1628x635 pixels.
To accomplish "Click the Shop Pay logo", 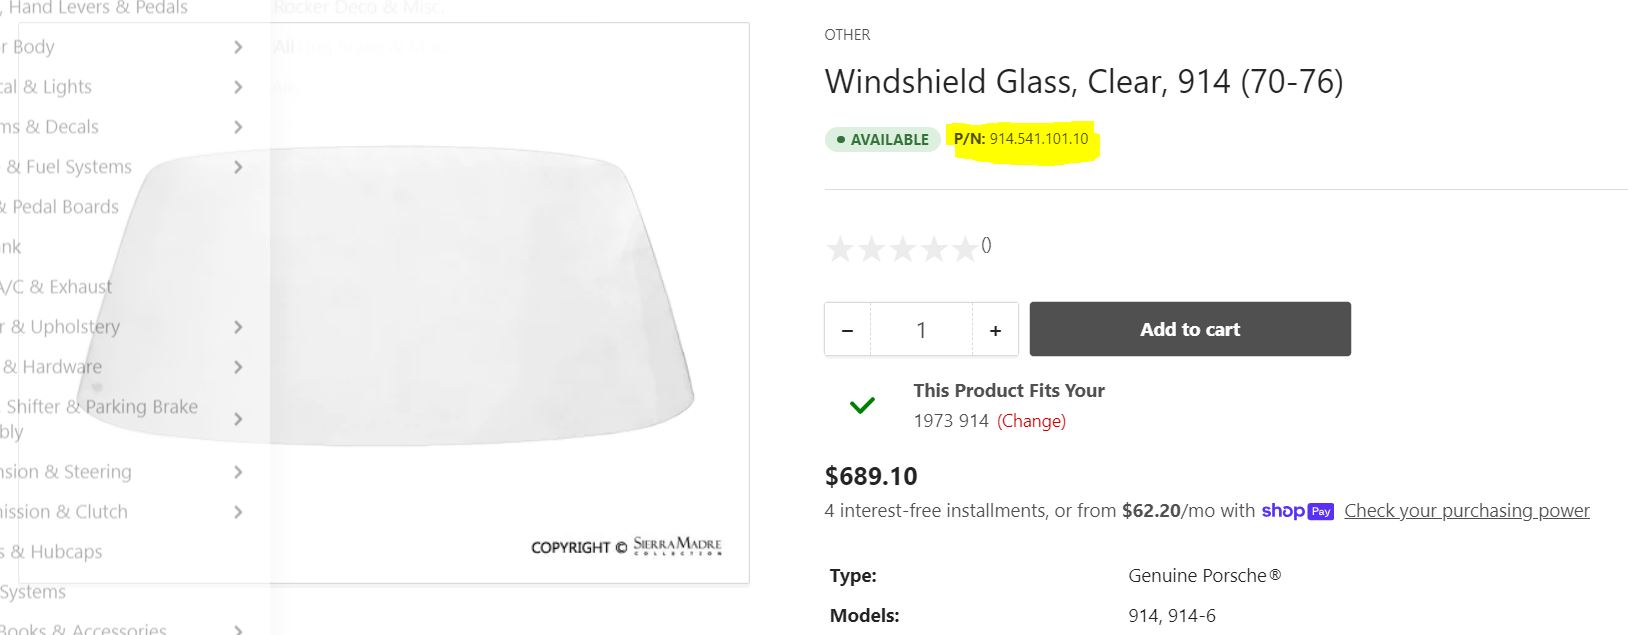I will [x=1297, y=511].
